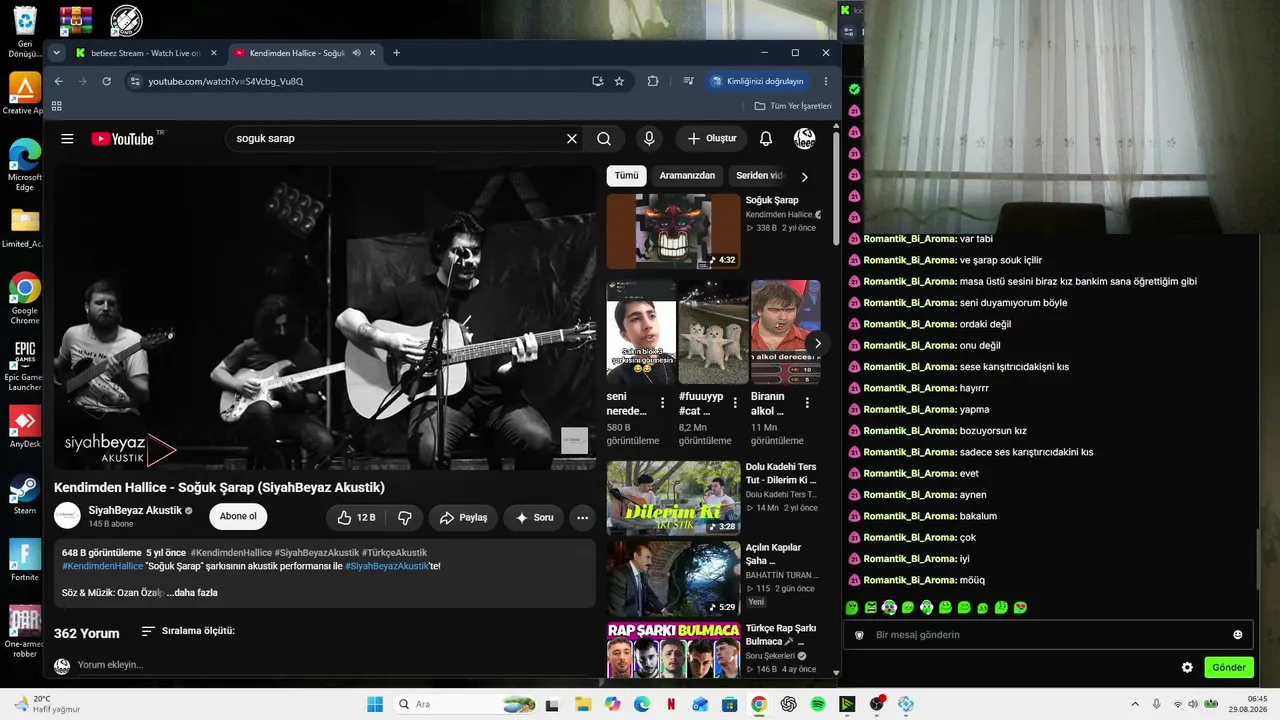Open Chrome extensions puzzle icon
The image size is (1280, 720).
(x=653, y=81)
